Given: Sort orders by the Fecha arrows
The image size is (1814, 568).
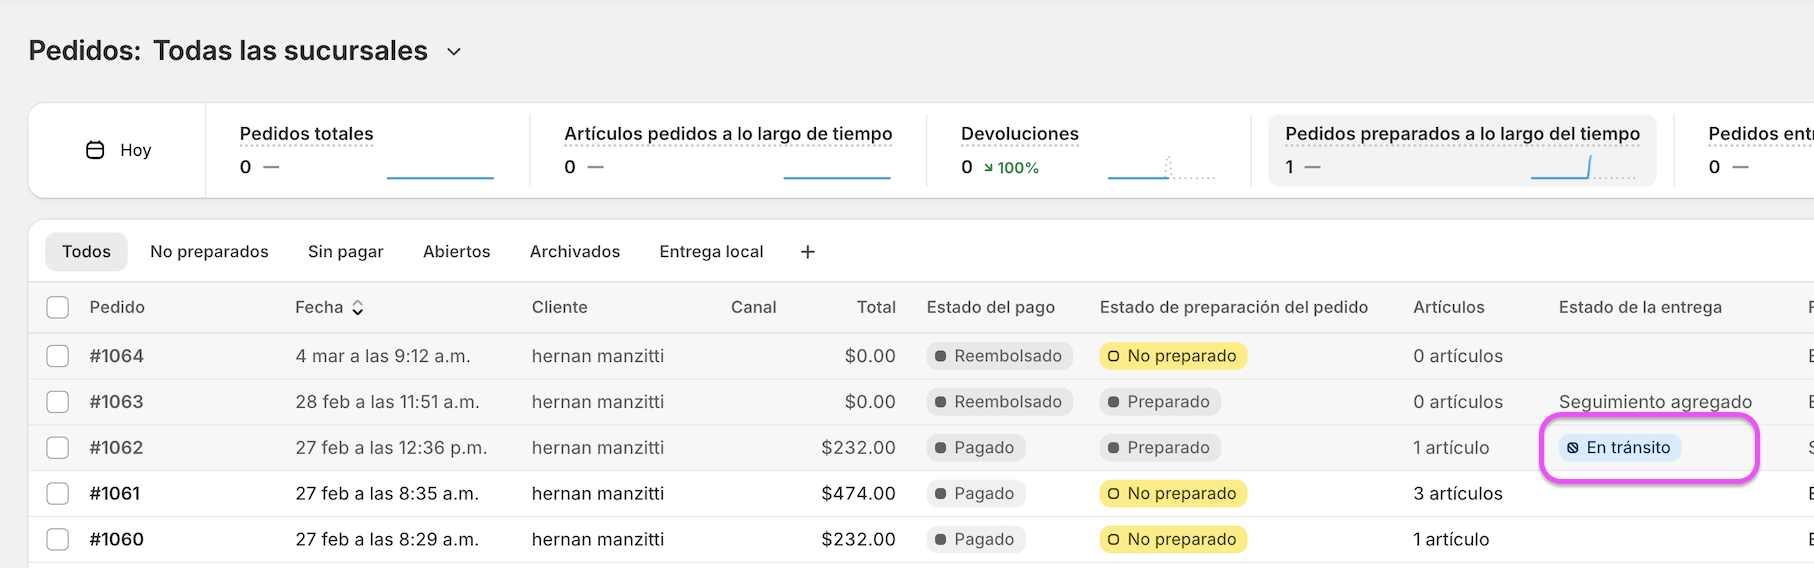Looking at the screenshot, I should pyautogui.click(x=357, y=308).
